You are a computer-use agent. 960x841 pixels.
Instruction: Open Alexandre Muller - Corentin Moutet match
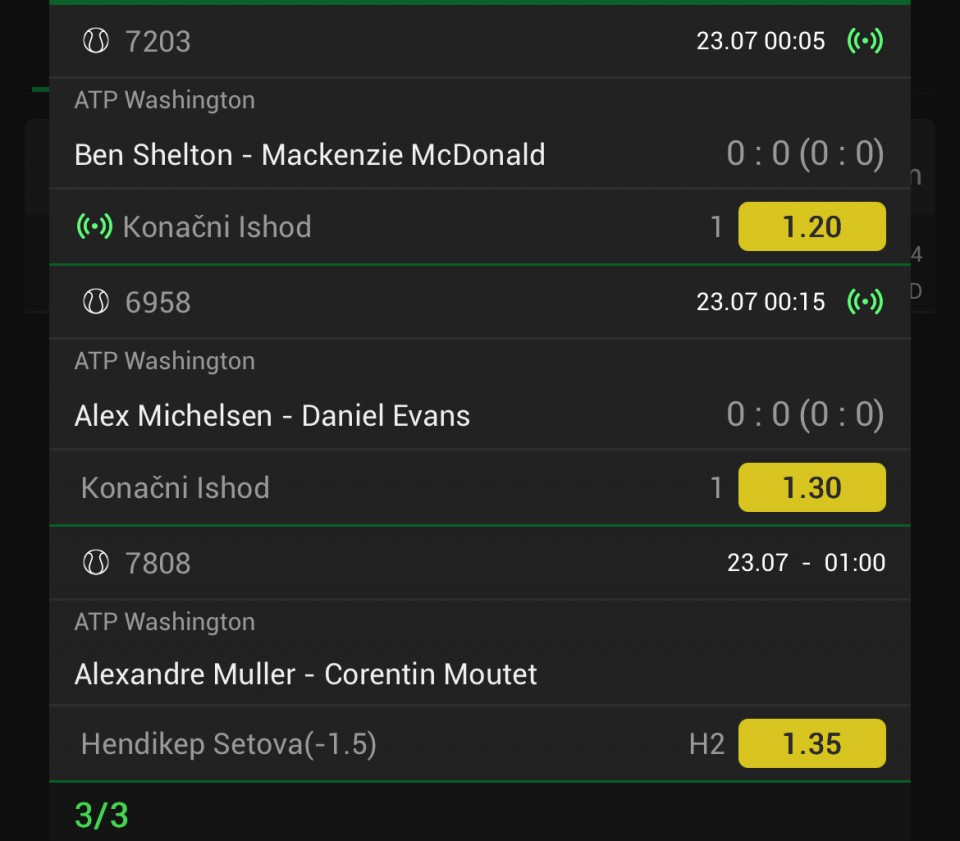coord(306,675)
